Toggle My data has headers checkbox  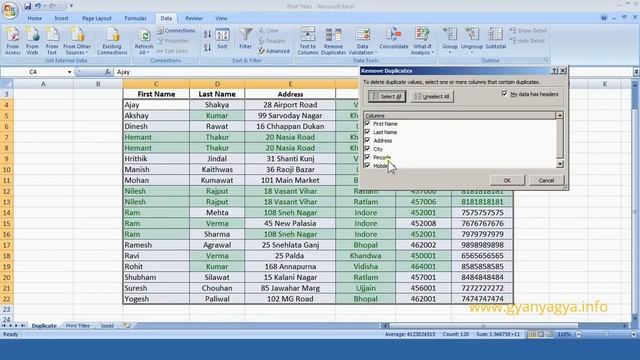coord(504,94)
